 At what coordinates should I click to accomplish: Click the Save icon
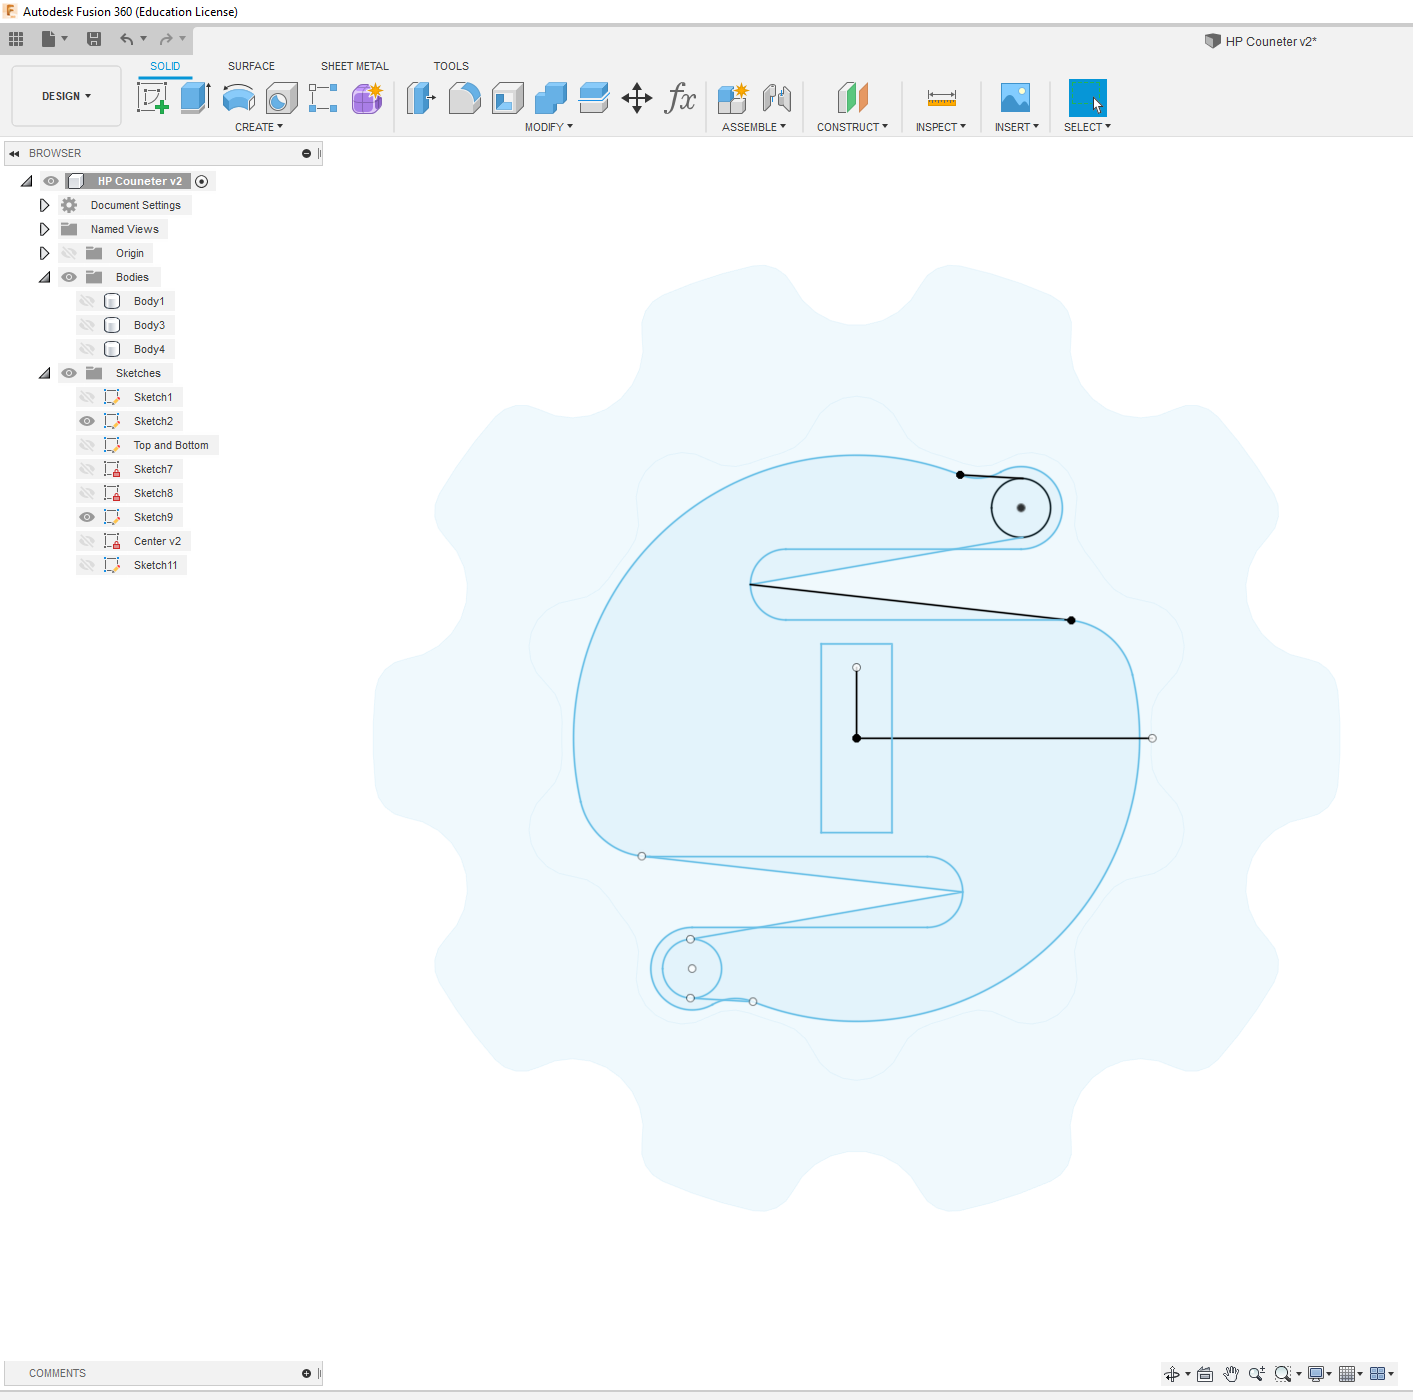coord(94,39)
